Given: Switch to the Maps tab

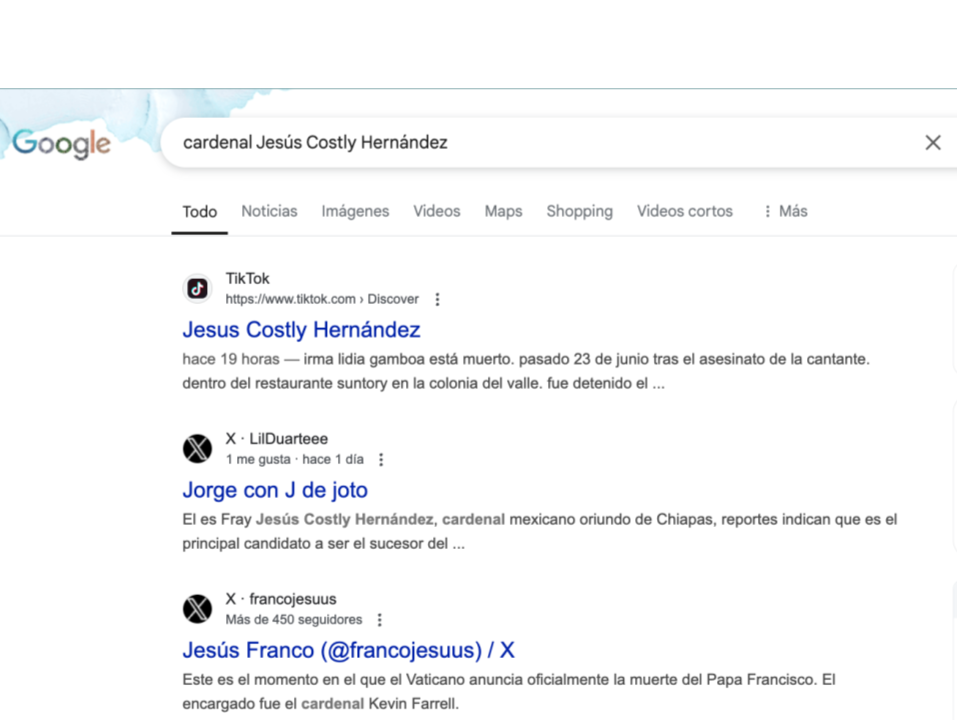Looking at the screenshot, I should tap(503, 211).
